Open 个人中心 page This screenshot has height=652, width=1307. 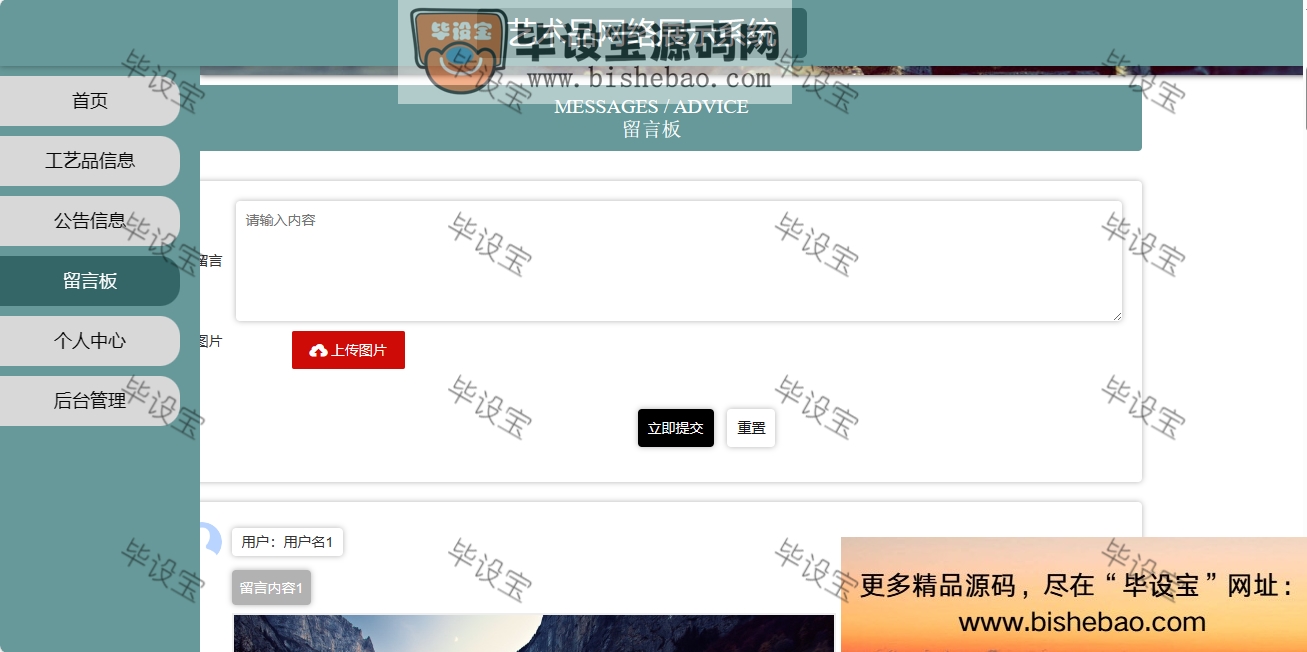pyautogui.click(x=90, y=341)
